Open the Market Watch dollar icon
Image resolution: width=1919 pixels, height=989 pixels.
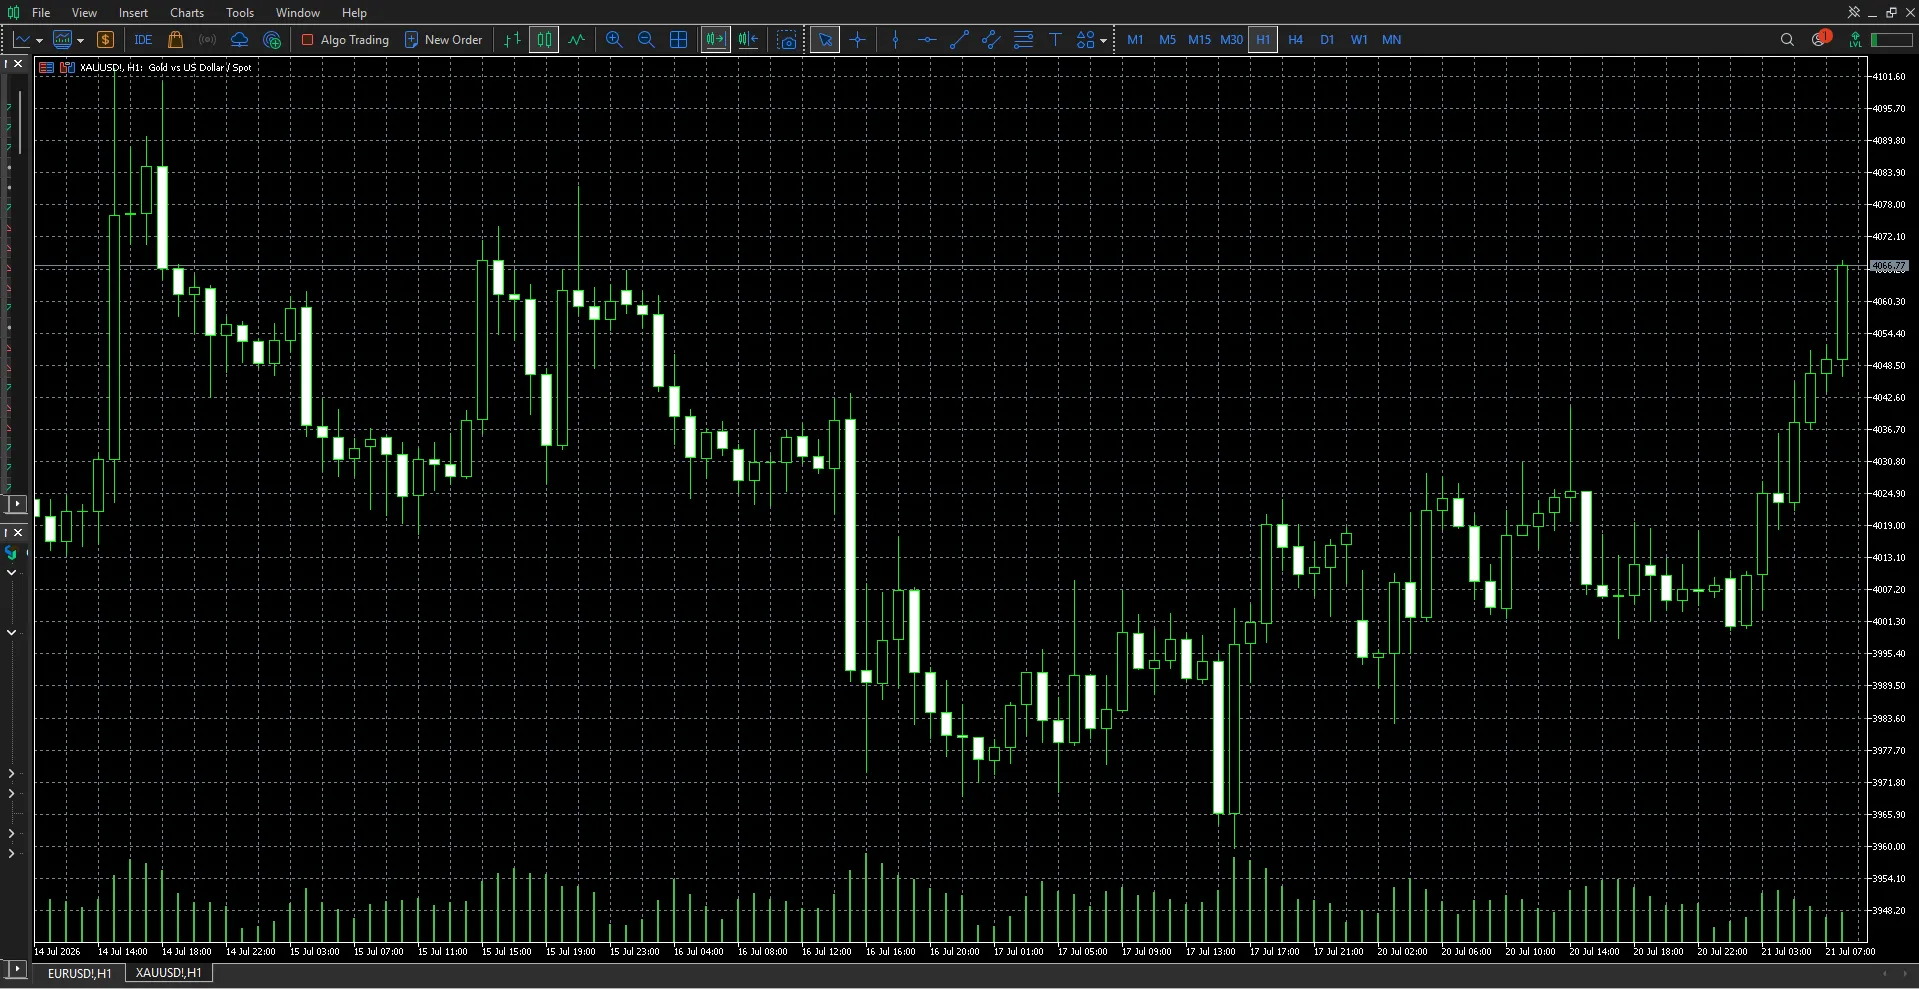click(105, 40)
